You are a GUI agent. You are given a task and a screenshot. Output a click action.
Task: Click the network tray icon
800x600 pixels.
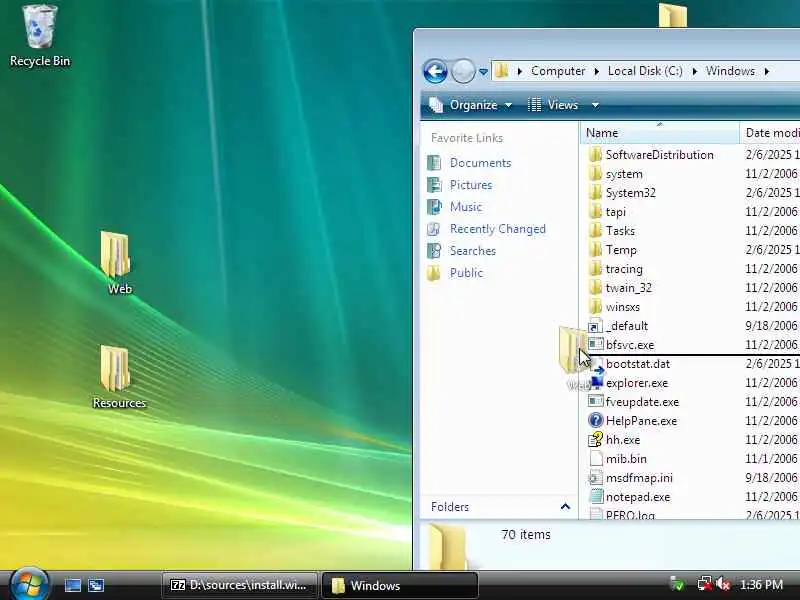point(705,584)
